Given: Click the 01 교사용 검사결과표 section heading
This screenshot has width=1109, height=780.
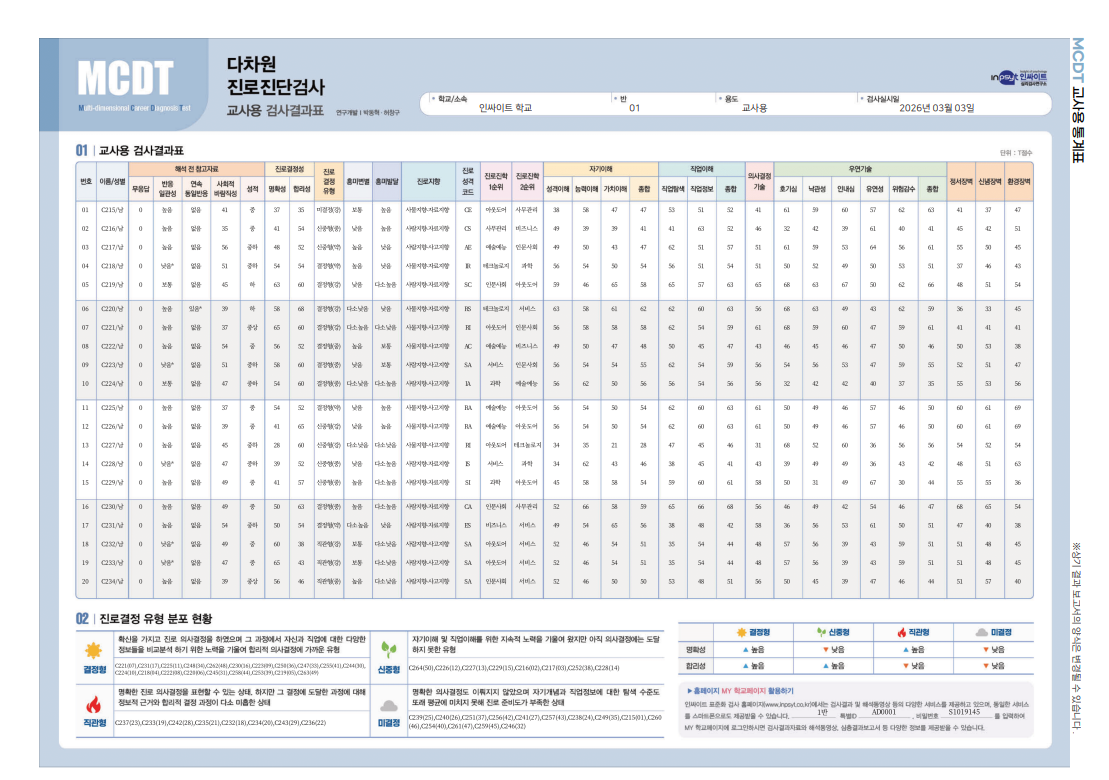Looking at the screenshot, I should pyautogui.click(x=129, y=150).
